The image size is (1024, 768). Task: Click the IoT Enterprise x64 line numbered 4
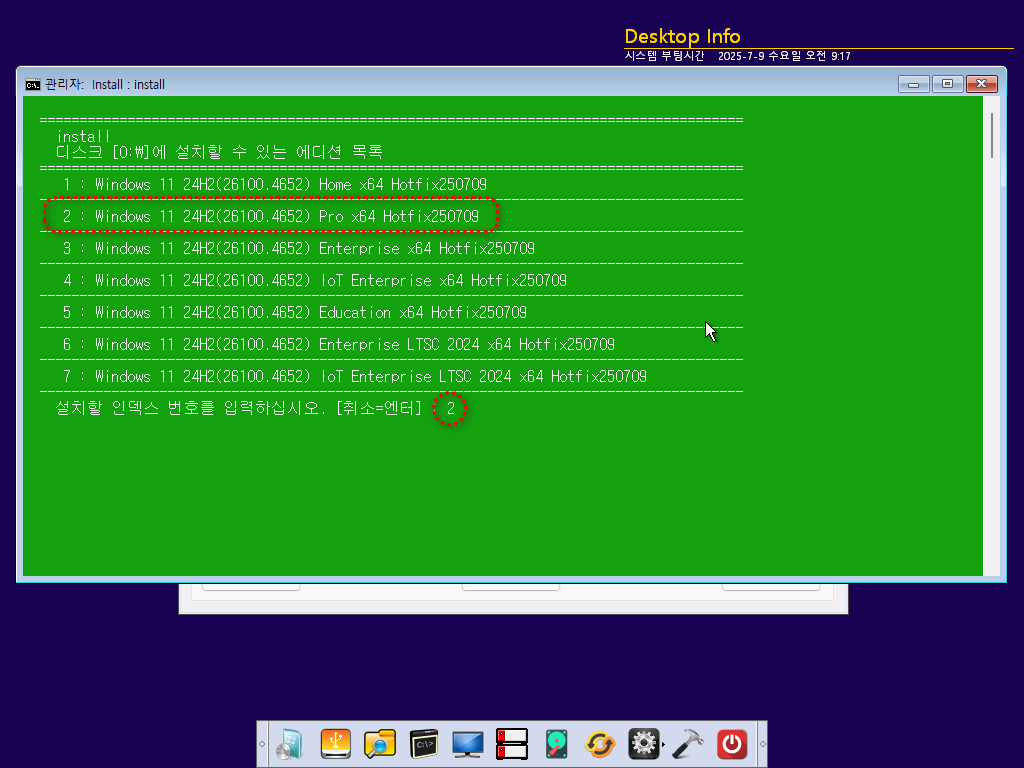(314, 280)
